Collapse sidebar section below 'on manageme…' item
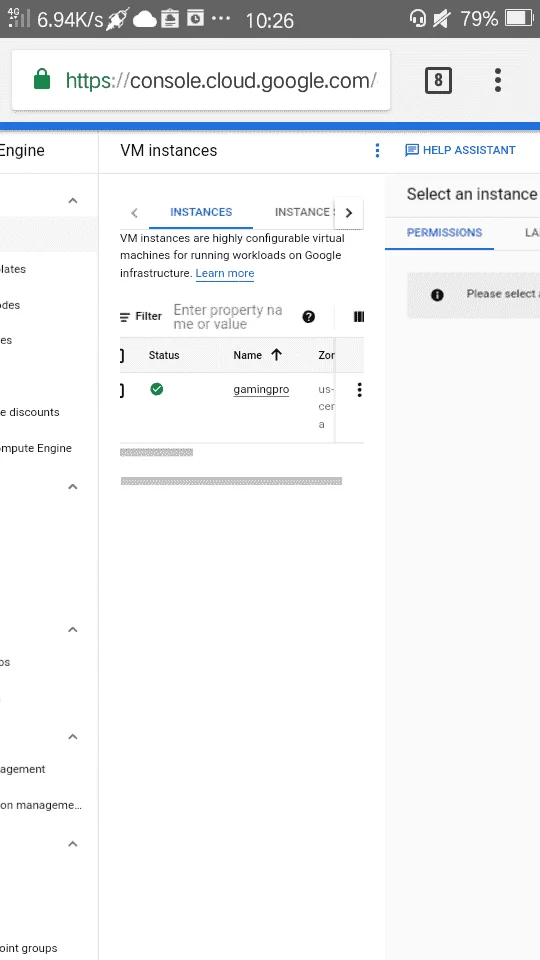The image size is (540, 960). pos(73,844)
